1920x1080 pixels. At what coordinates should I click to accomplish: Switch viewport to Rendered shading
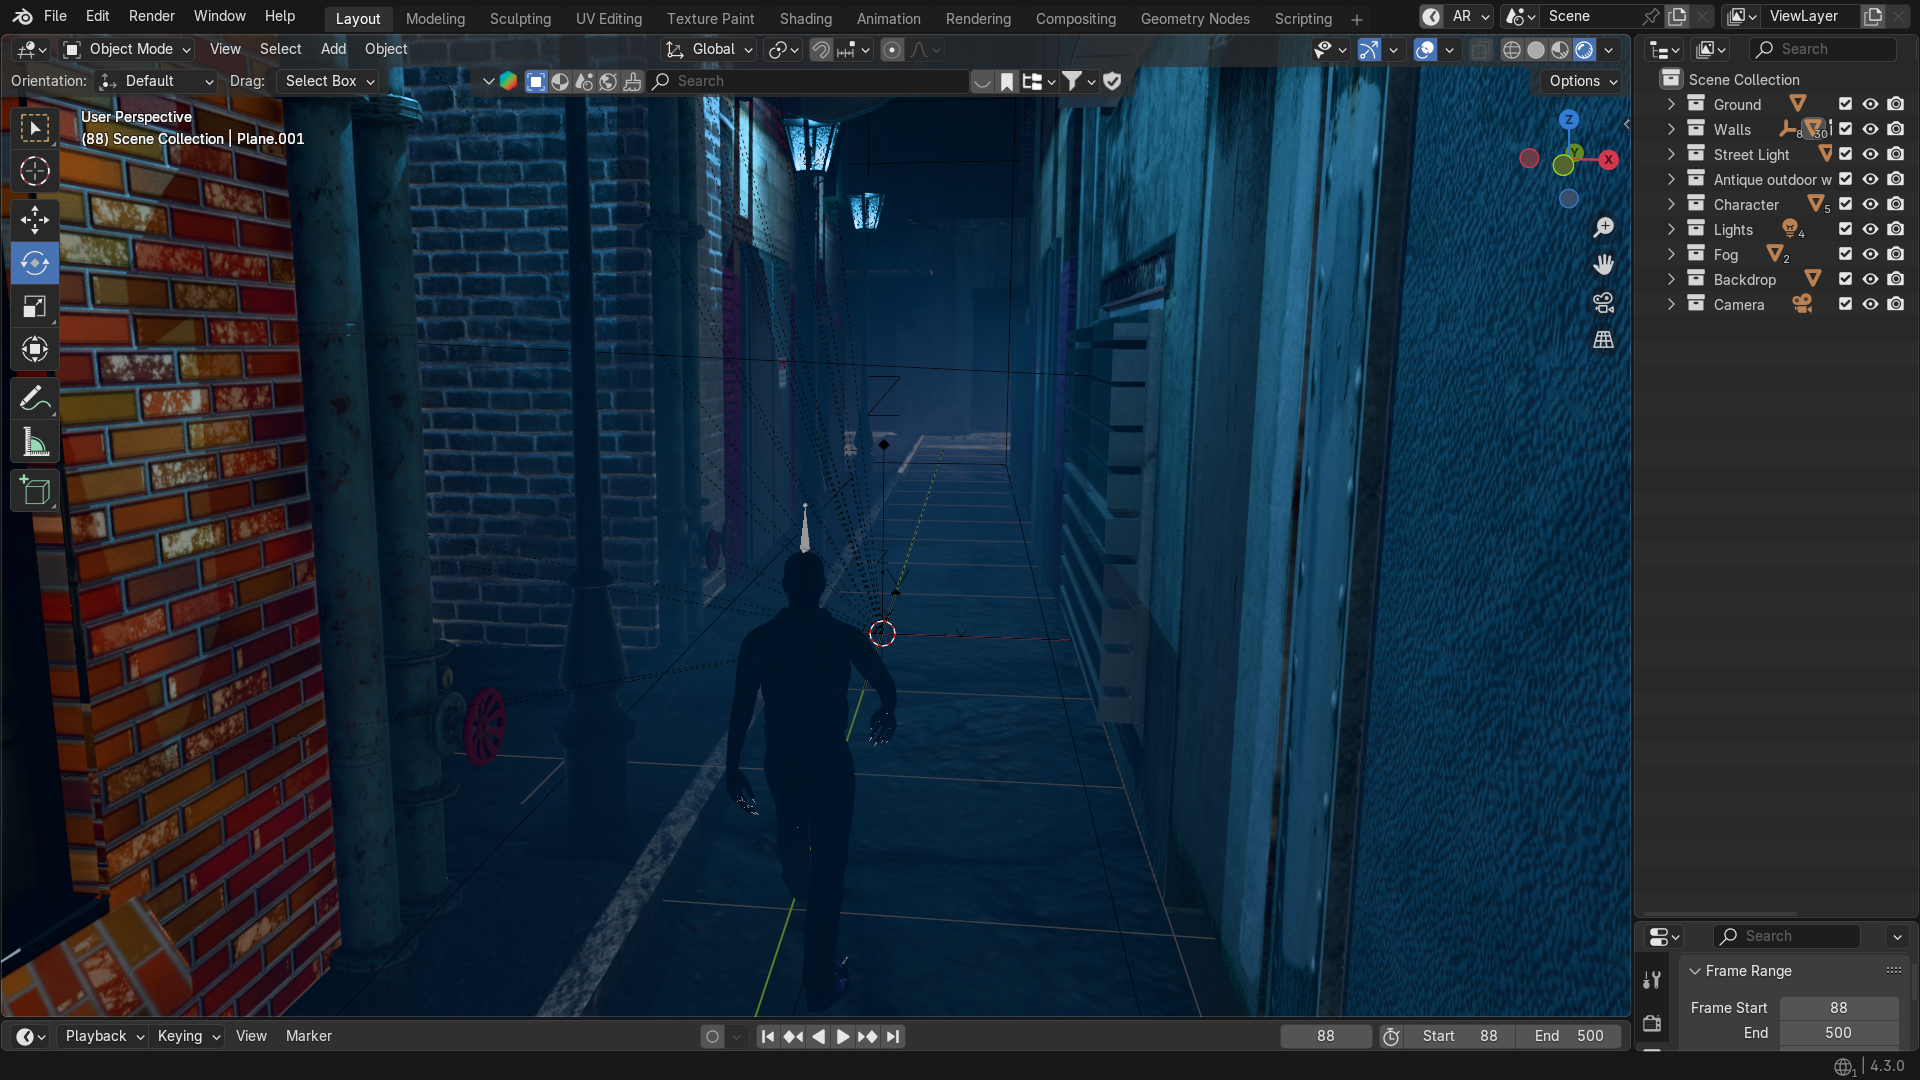click(x=1586, y=50)
